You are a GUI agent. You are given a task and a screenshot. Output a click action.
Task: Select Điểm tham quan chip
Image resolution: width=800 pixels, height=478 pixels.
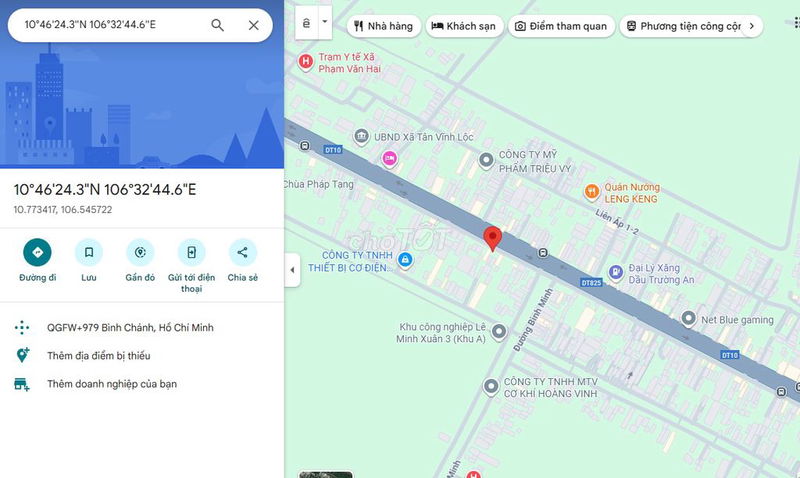click(561, 26)
